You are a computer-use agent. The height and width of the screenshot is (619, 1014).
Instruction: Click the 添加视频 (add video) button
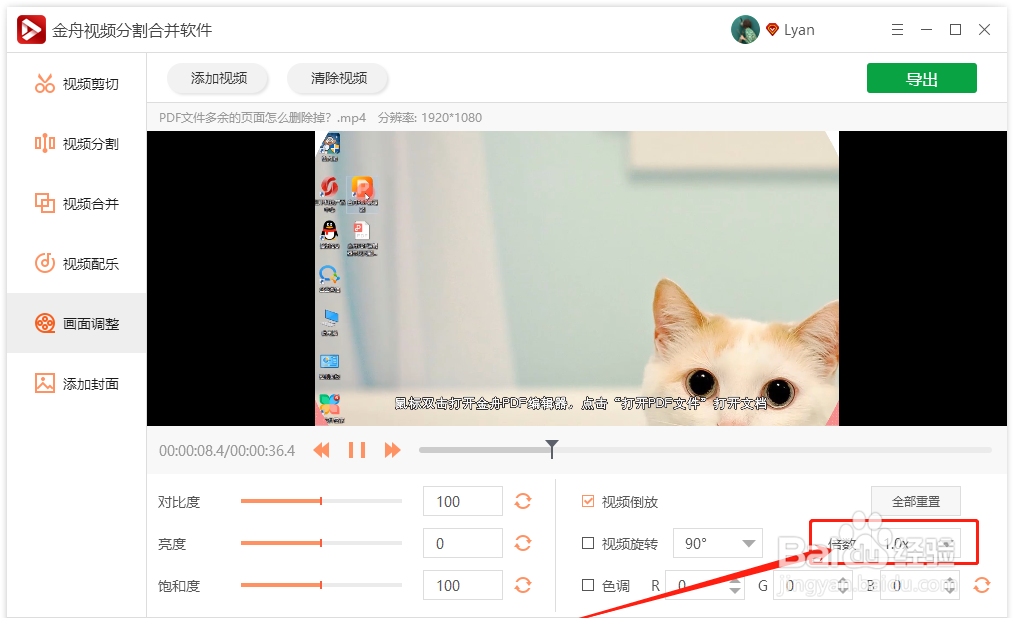pos(219,78)
